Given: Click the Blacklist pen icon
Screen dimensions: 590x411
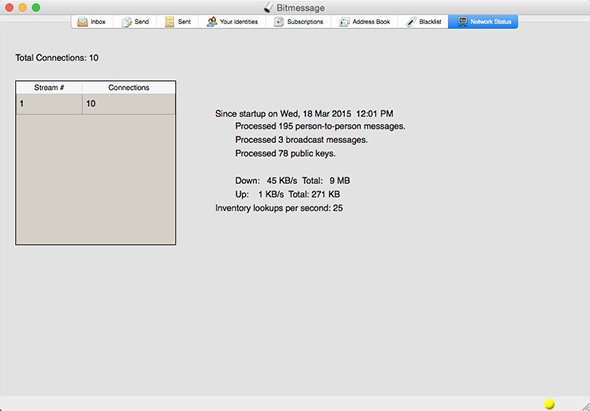Looking at the screenshot, I should (411, 22).
